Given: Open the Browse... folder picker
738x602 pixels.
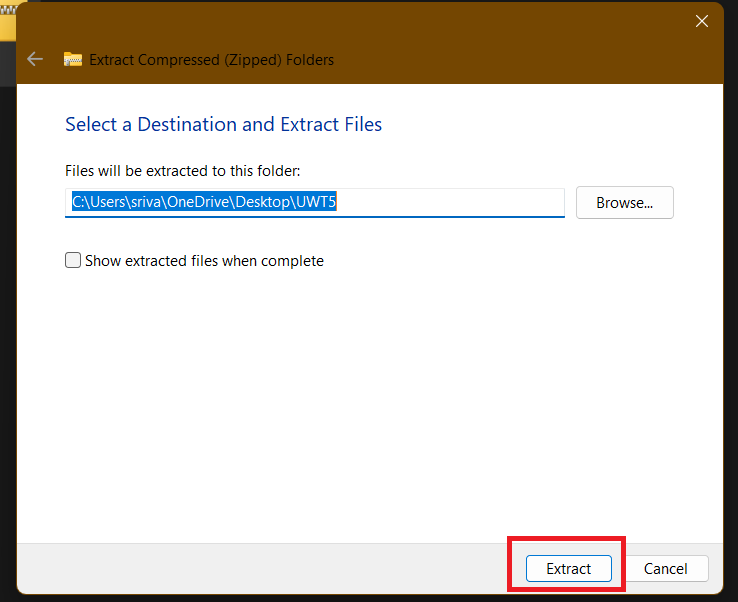Looking at the screenshot, I should coord(624,202).
